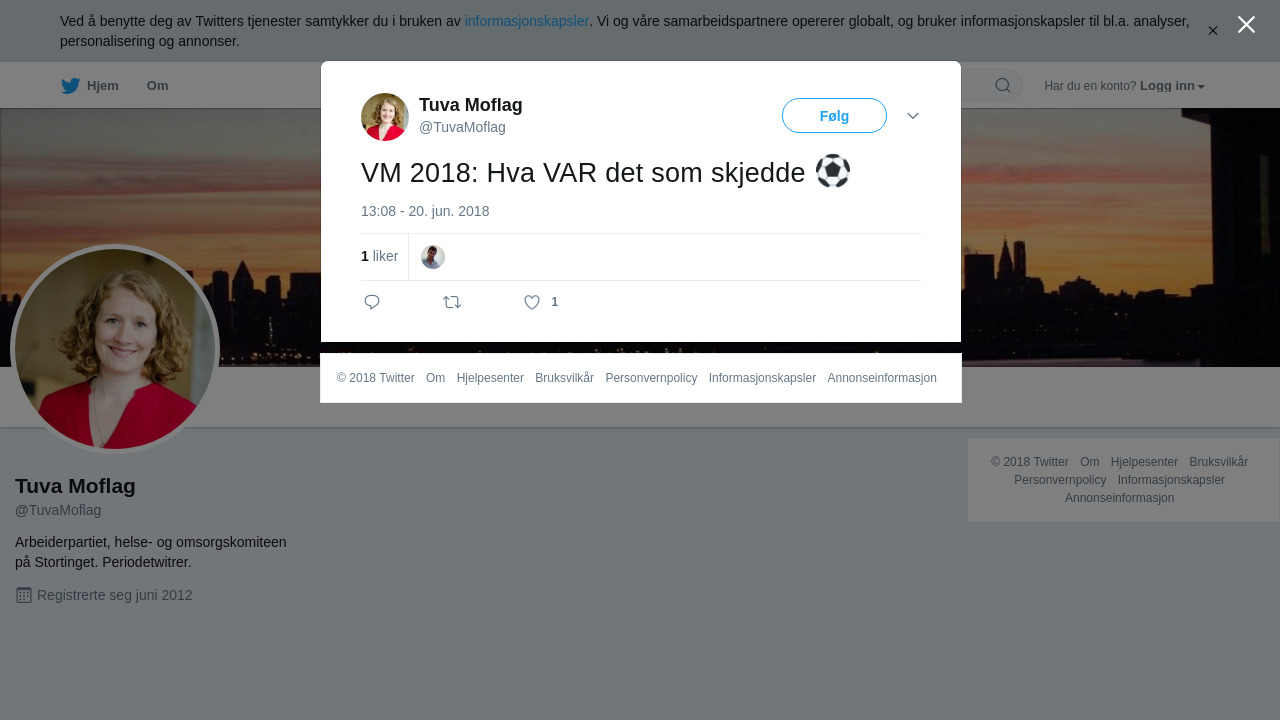Click the Twitter bird Hjem icon
This screenshot has width=1280, height=720.
point(70,86)
